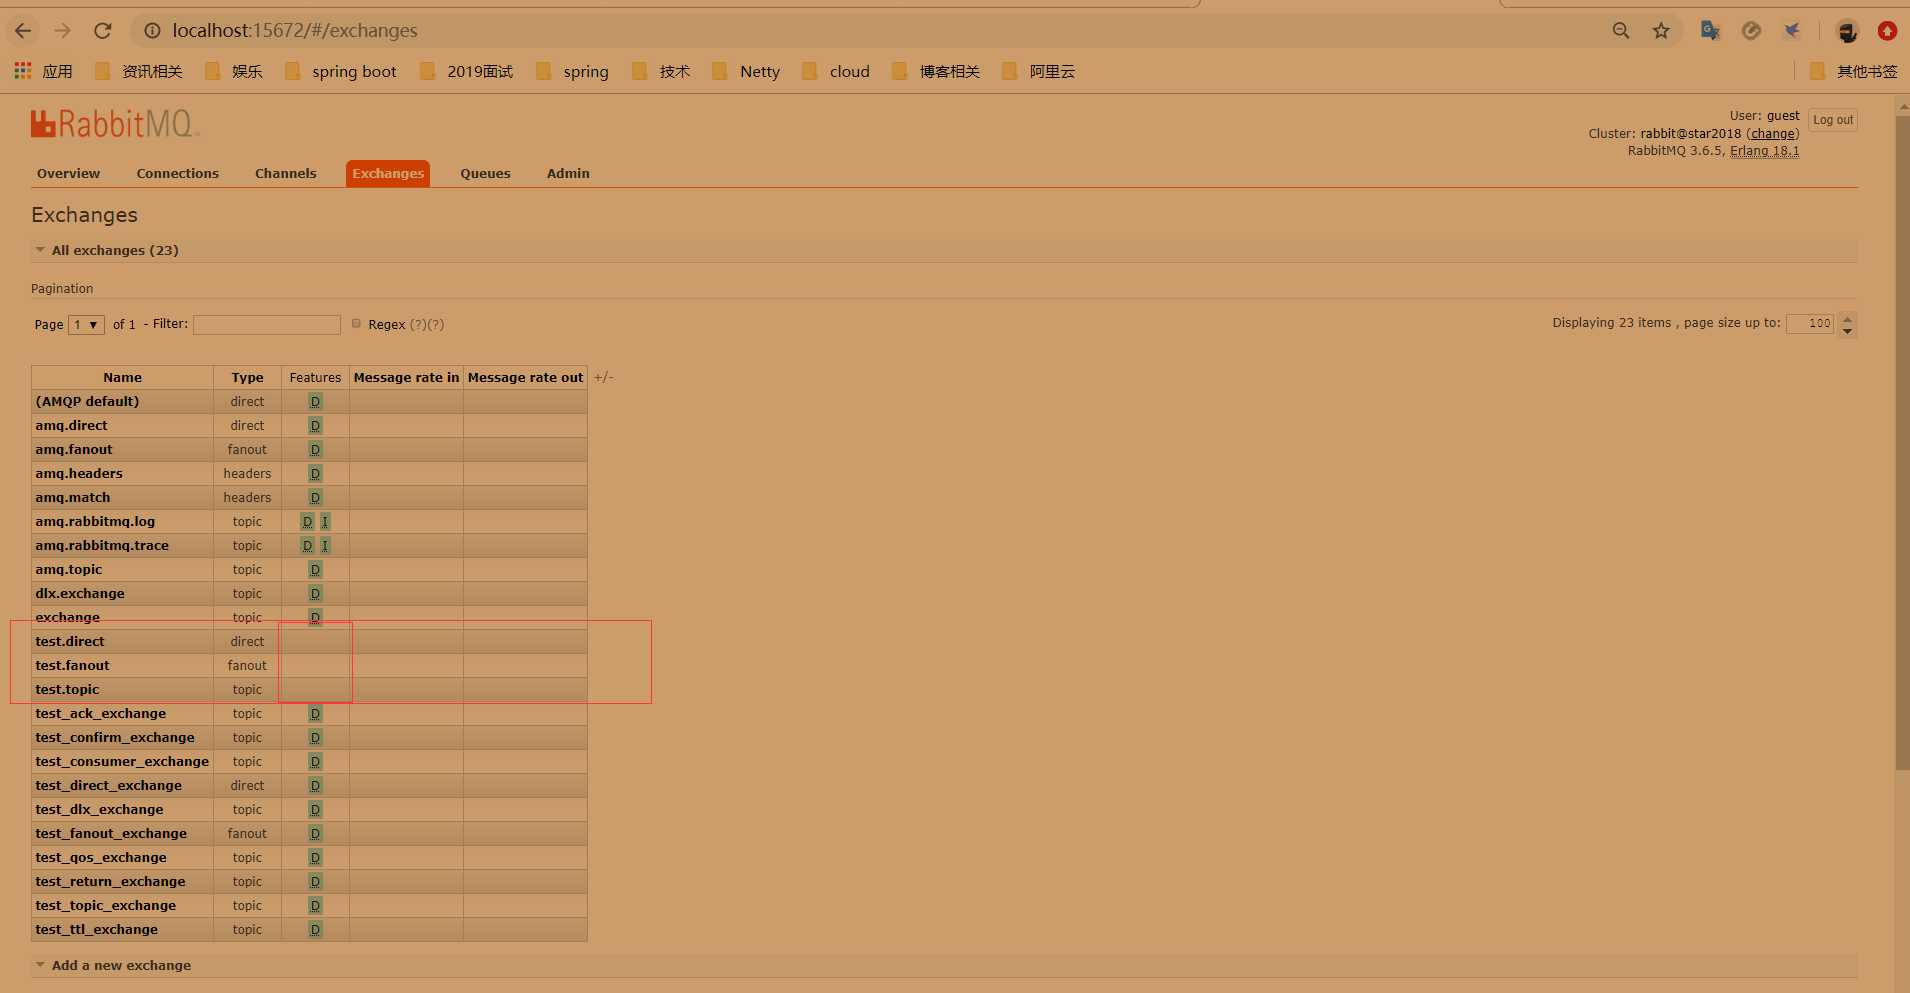The height and width of the screenshot is (993, 1910).
Task: Open the 其他书签 bookmarks folder
Action: coord(1854,71)
